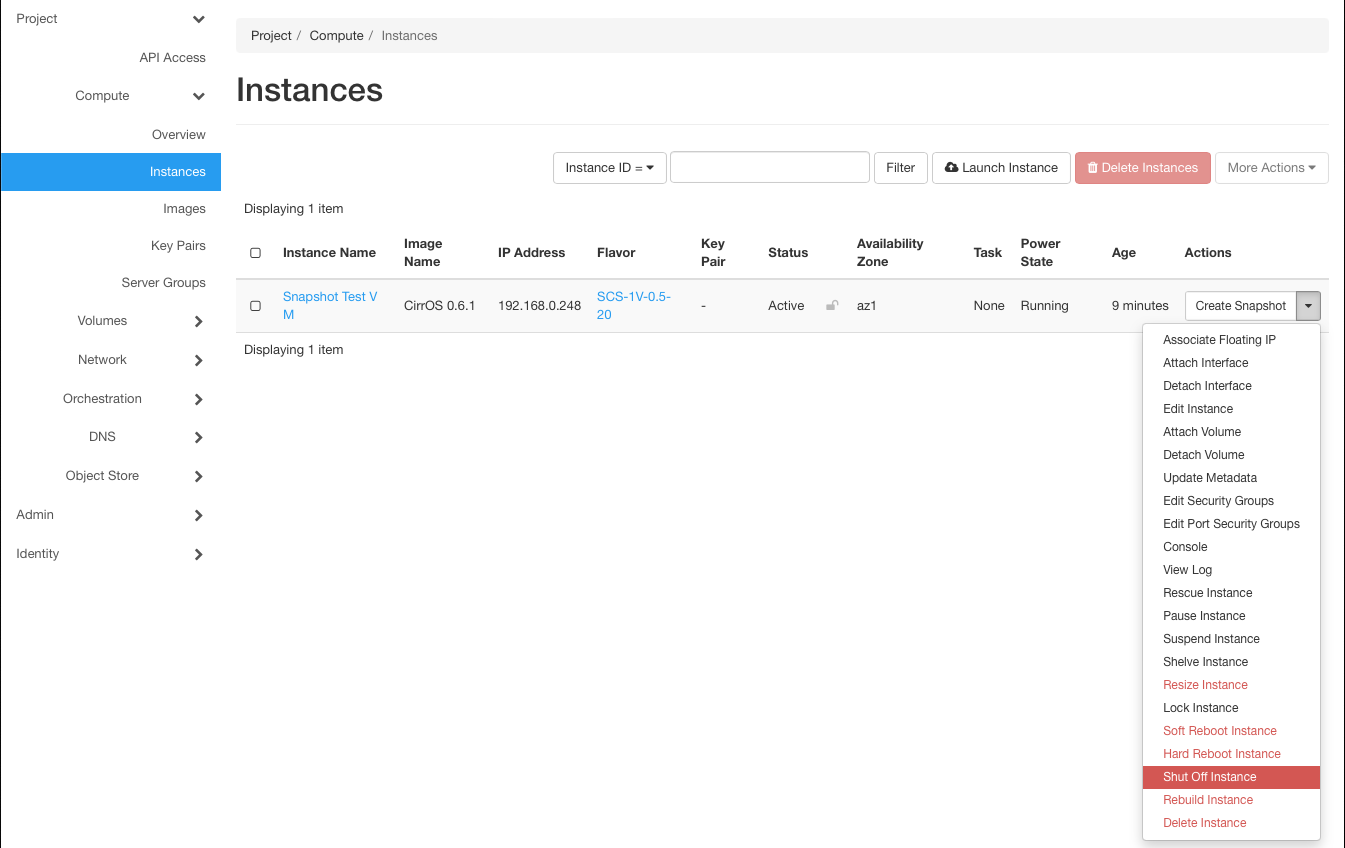Select Resize Instance menu entry

[x=1231, y=685]
